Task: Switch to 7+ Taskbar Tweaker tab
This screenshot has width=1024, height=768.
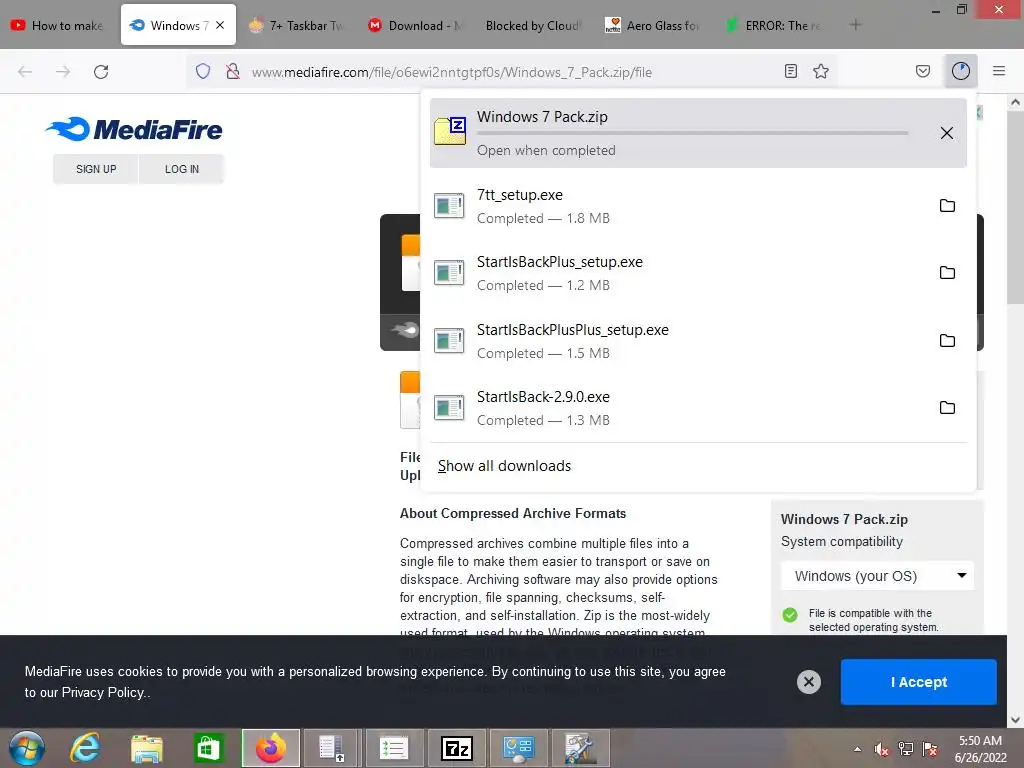Action: pyautogui.click(x=297, y=25)
